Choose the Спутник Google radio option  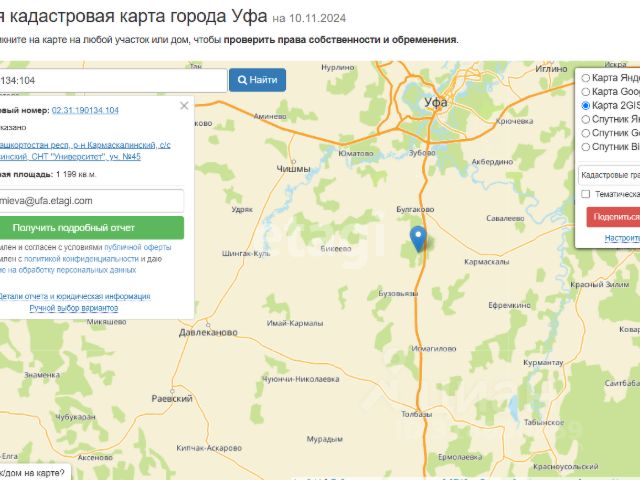pos(586,133)
